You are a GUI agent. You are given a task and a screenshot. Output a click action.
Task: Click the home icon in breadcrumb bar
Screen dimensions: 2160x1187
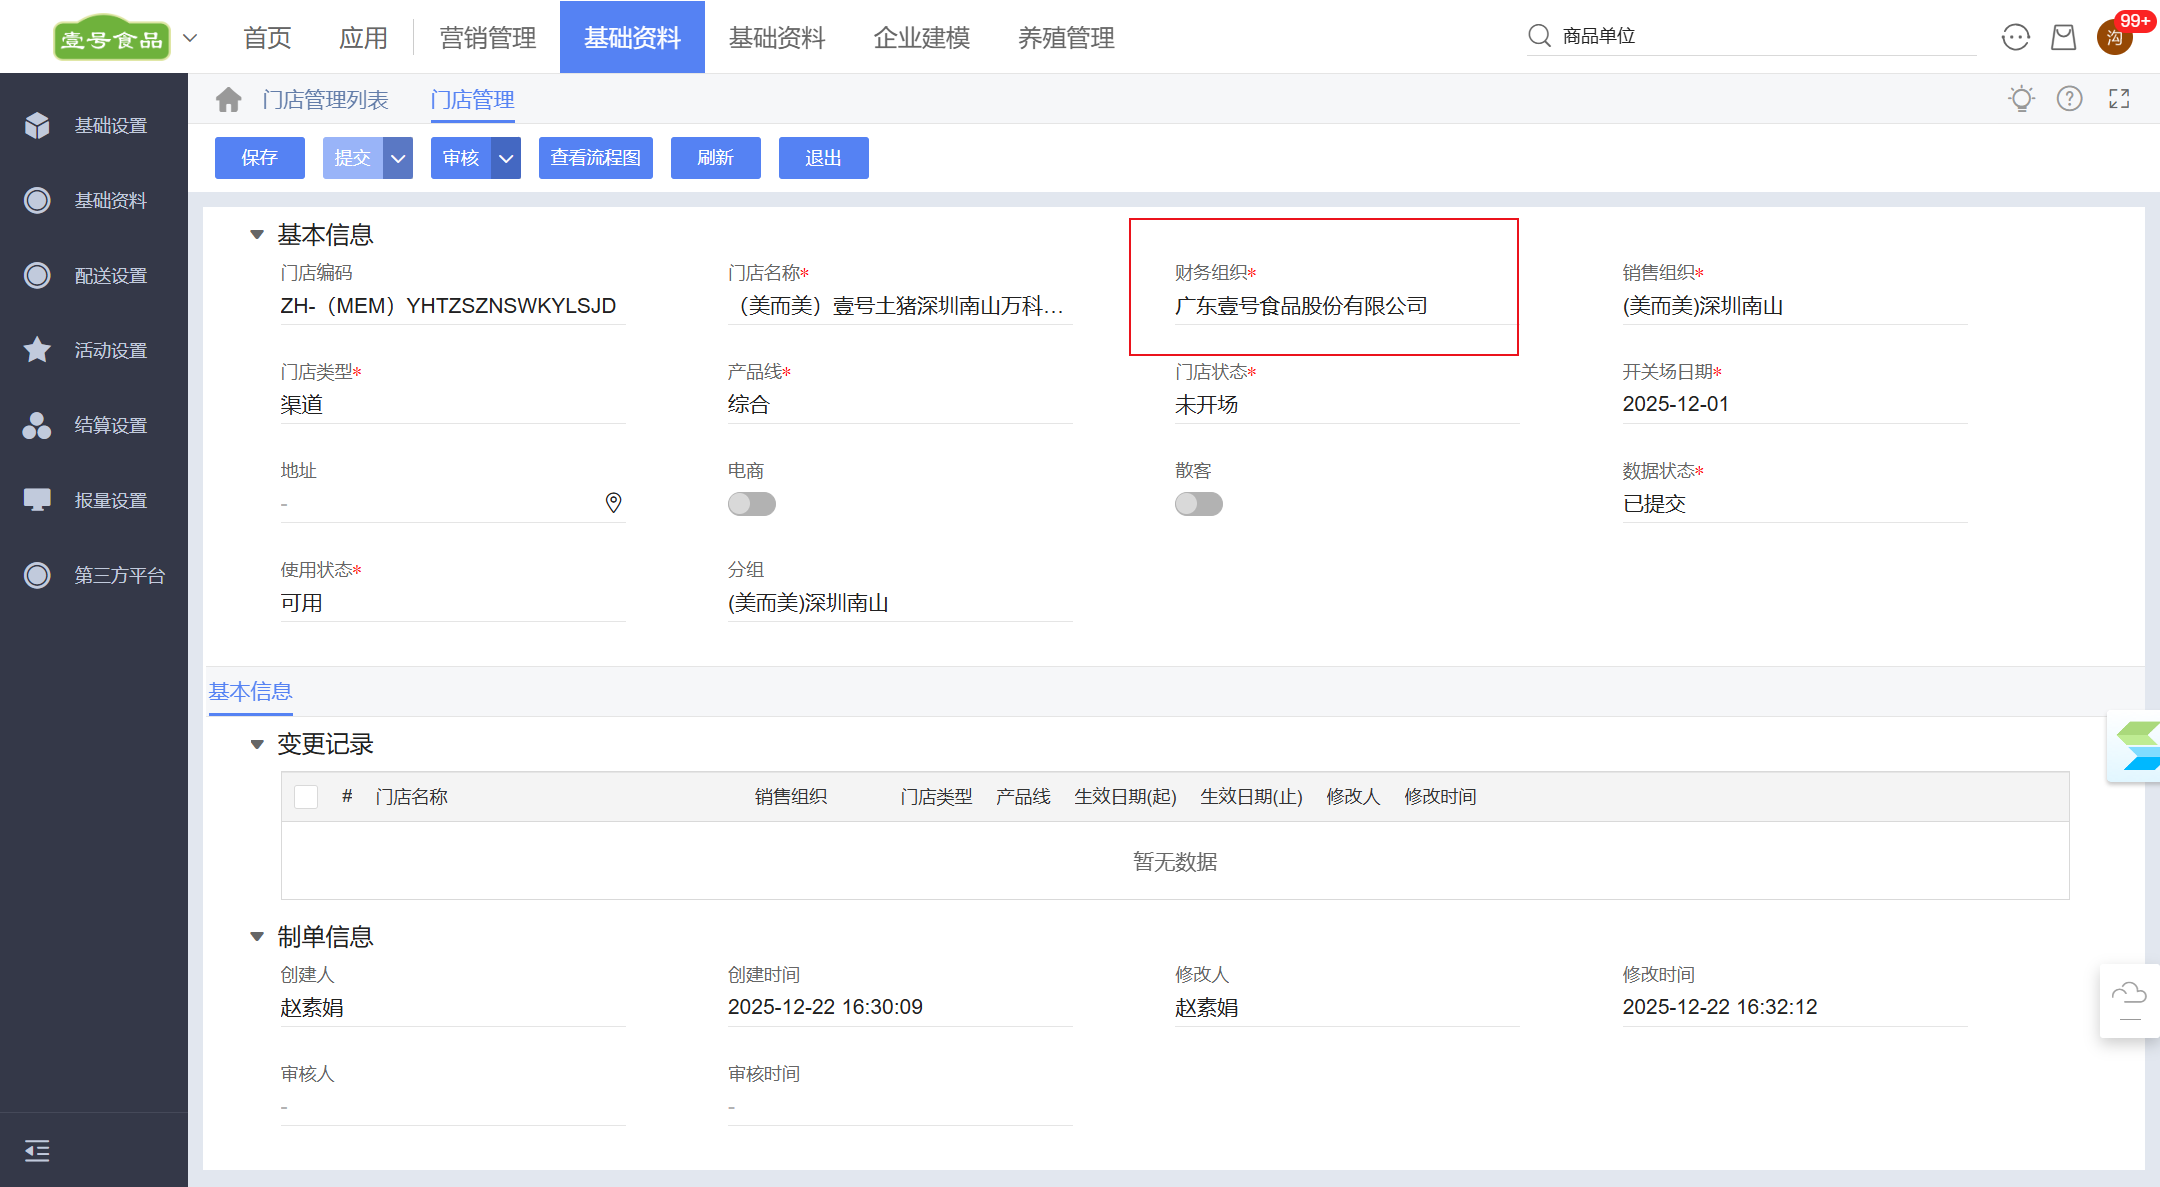(x=229, y=100)
